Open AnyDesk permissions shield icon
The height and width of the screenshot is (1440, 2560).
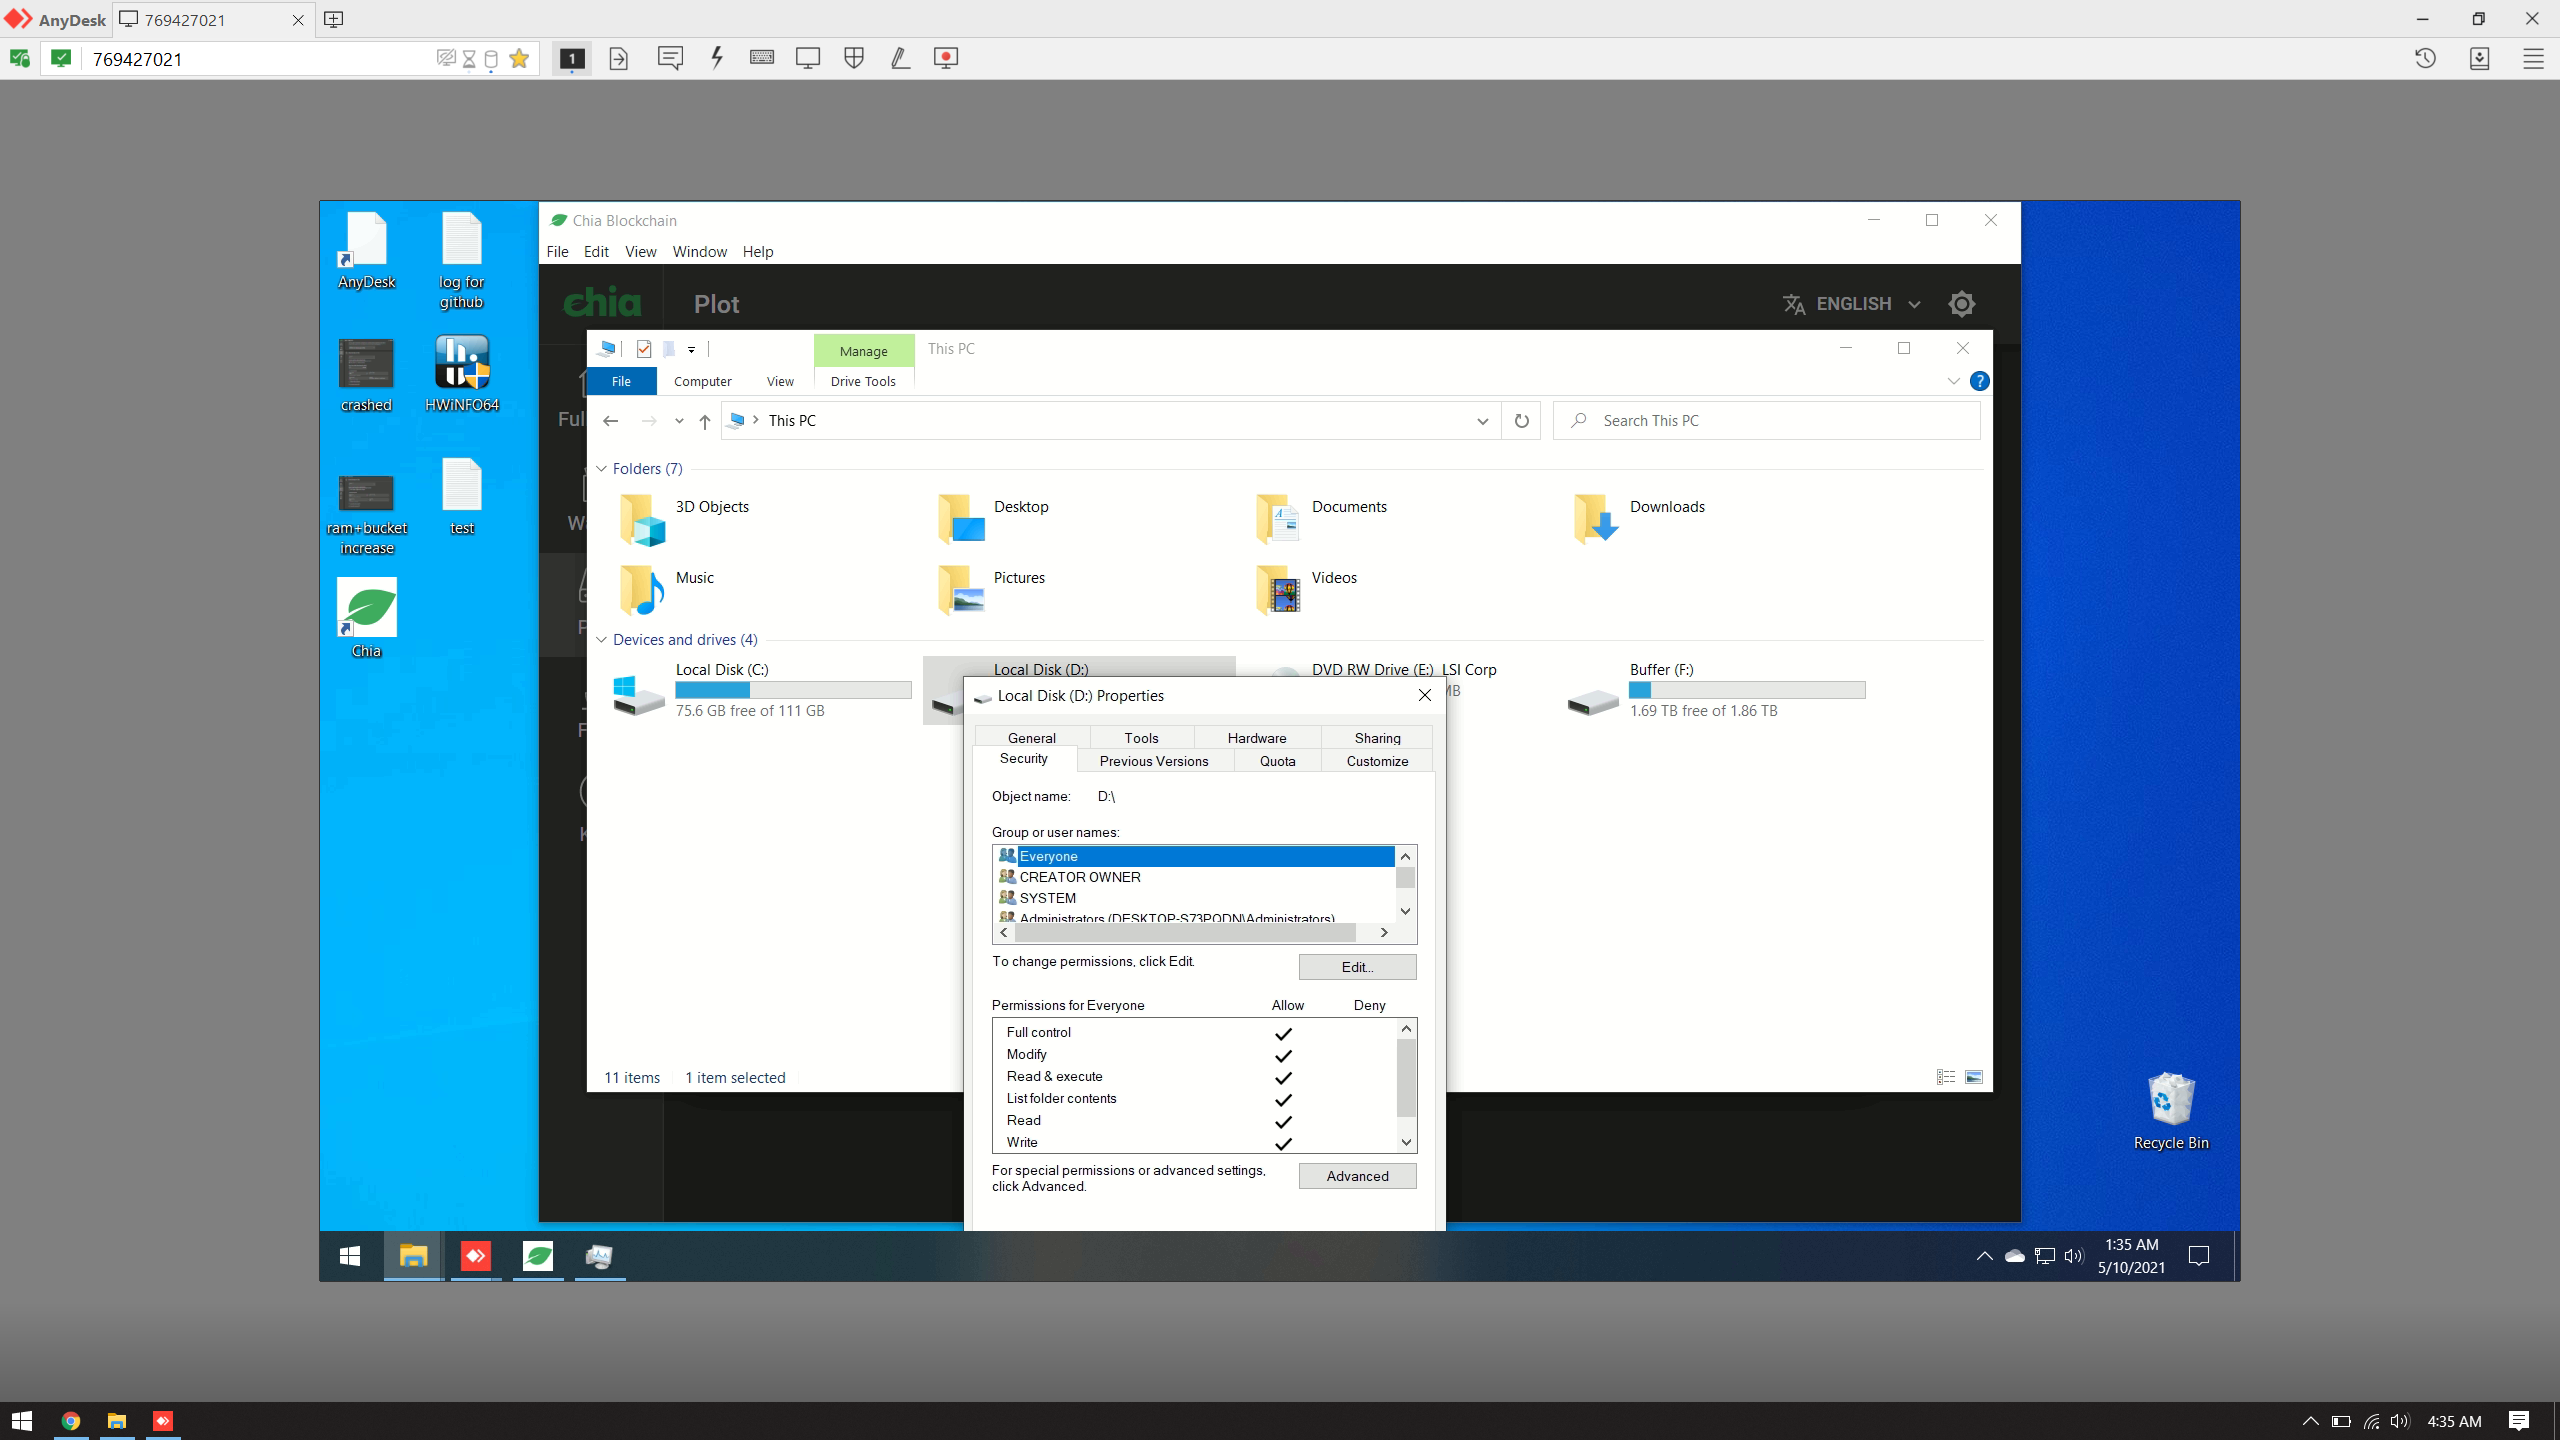pyautogui.click(x=854, y=58)
